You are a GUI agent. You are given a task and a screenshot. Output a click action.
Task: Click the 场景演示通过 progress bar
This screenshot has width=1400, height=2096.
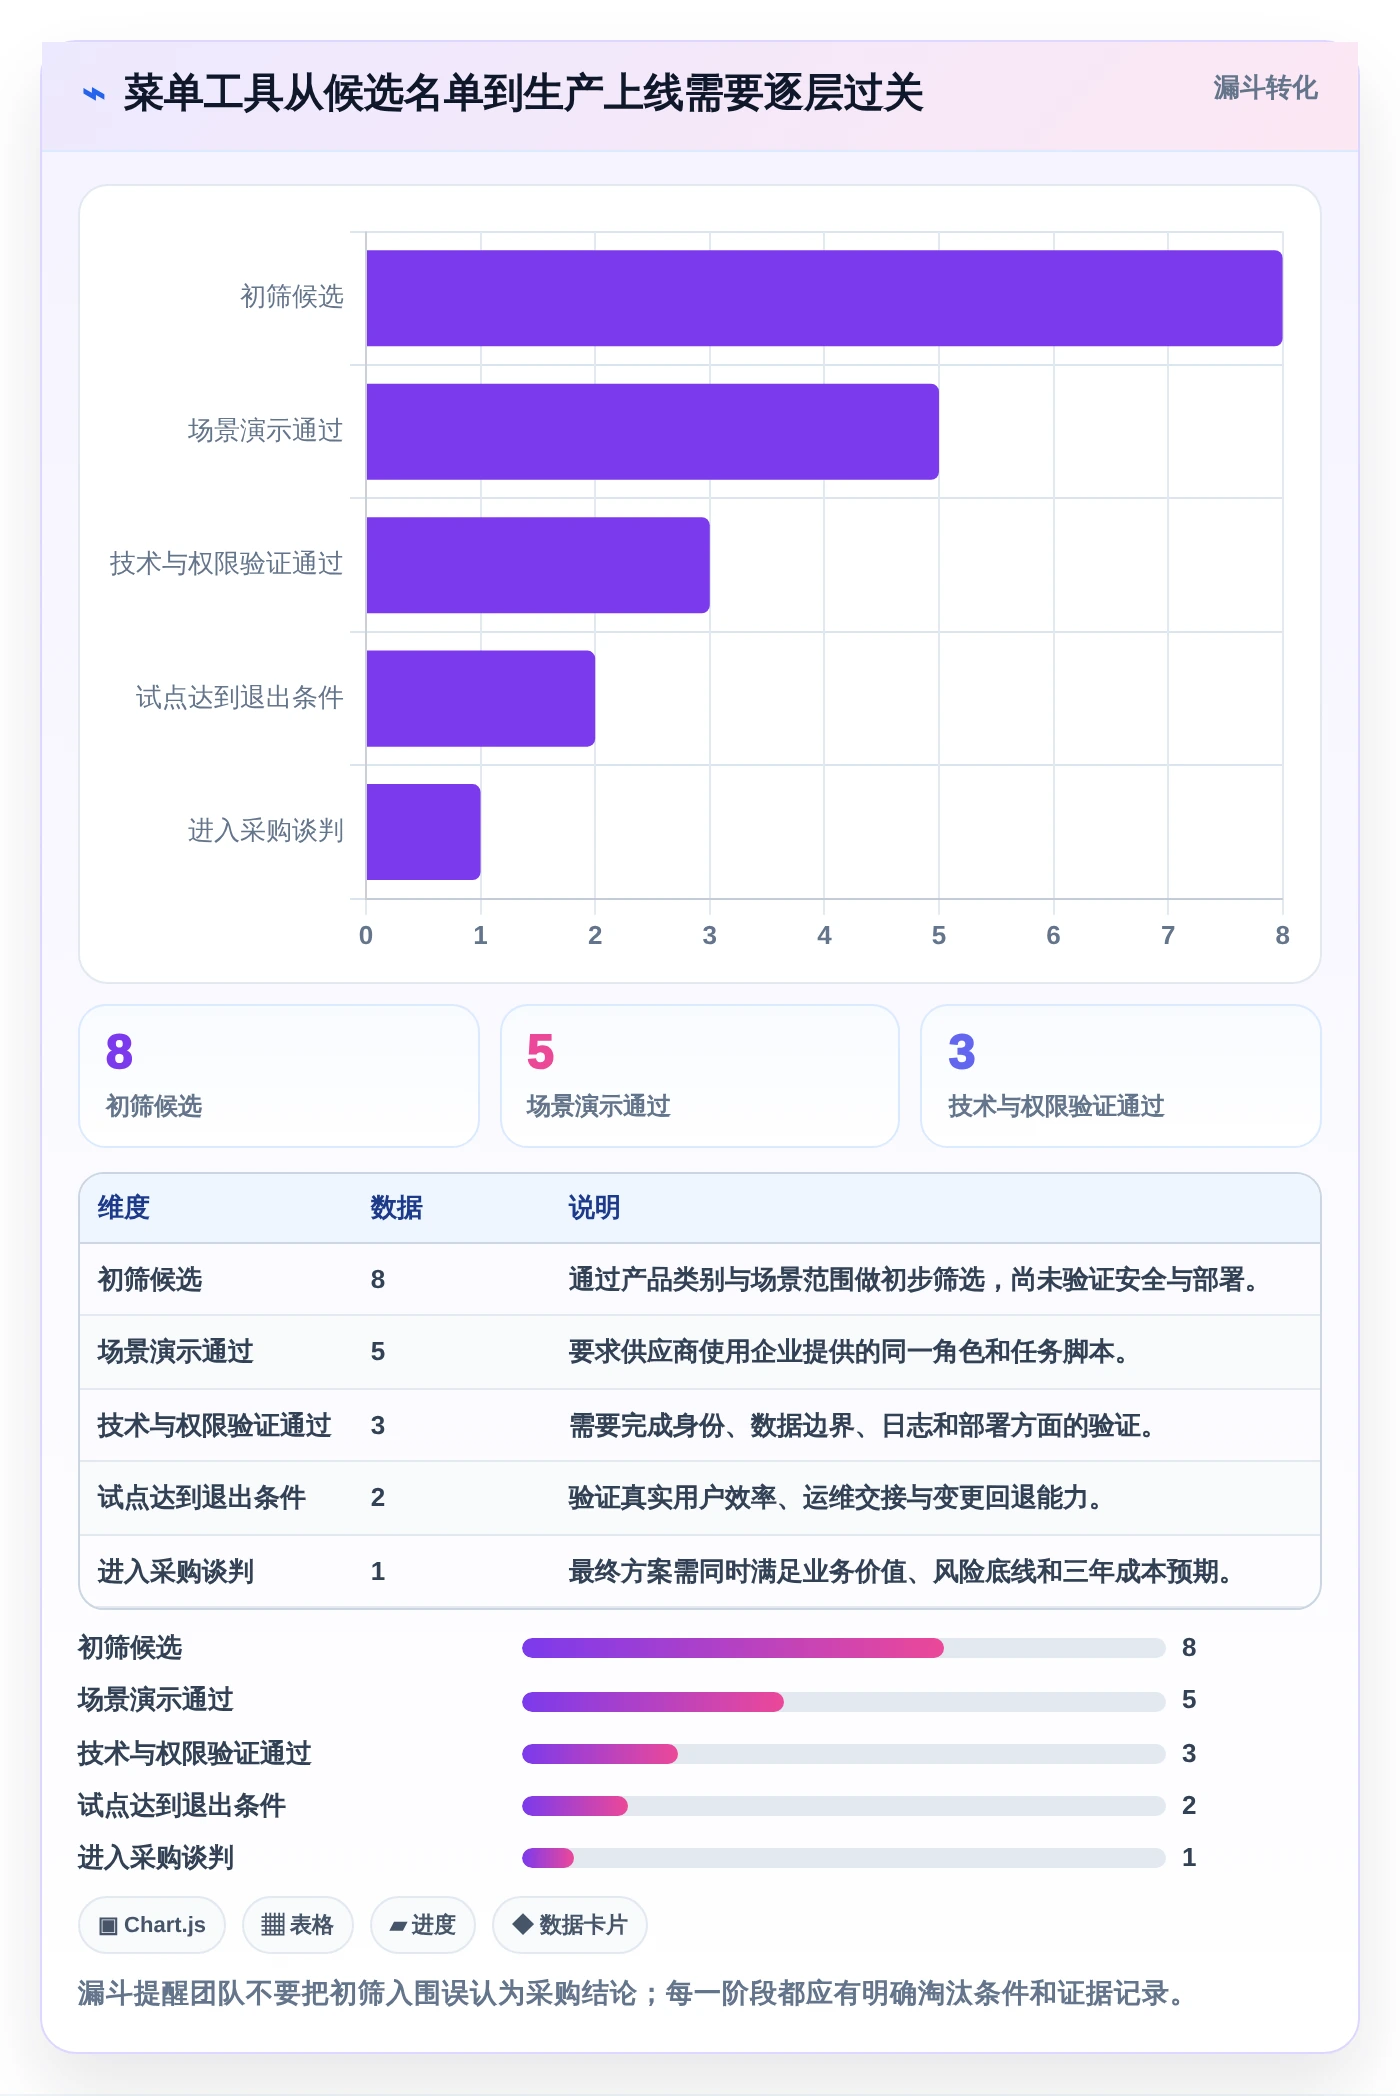click(x=844, y=1701)
